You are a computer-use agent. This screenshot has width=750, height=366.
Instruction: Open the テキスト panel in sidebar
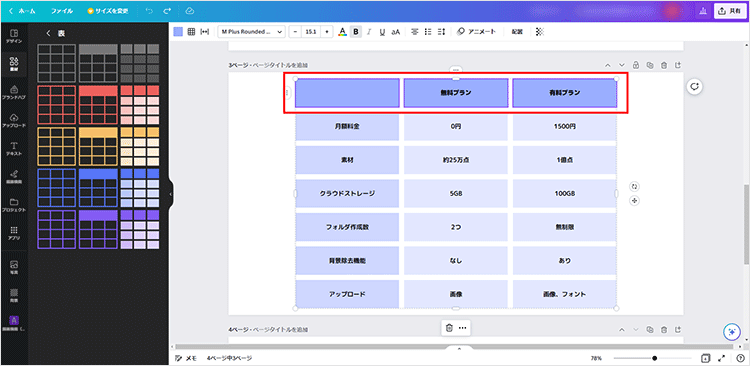(x=14, y=148)
